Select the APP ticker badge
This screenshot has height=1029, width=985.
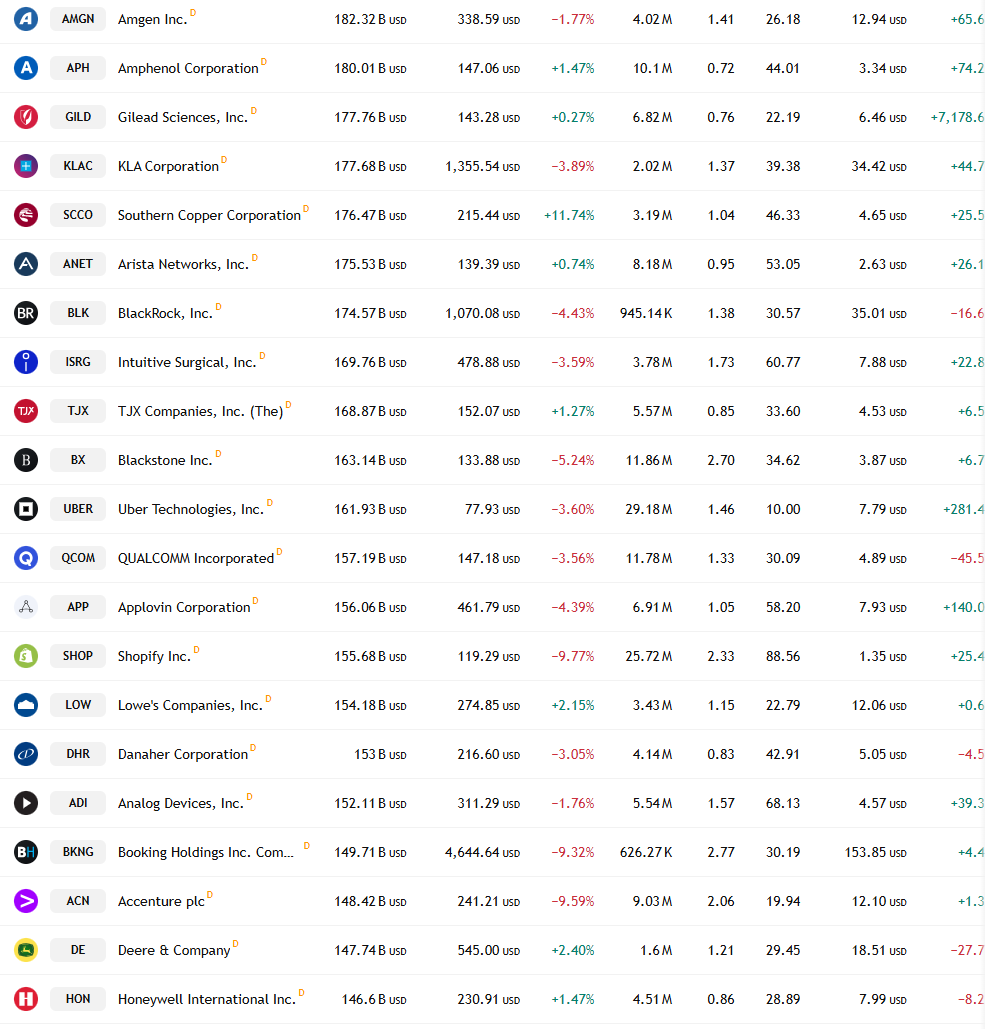[78, 607]
